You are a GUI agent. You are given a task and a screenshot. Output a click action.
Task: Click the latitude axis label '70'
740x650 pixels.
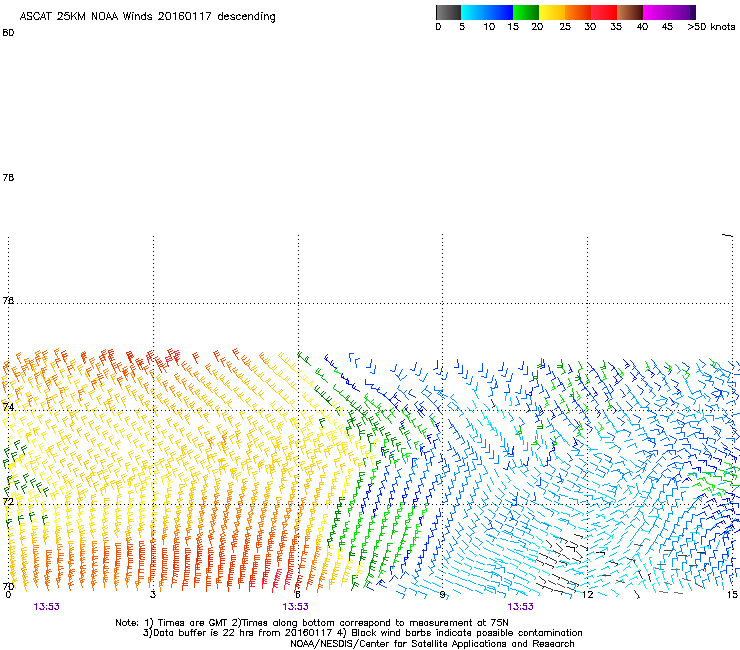click(8, 586)
